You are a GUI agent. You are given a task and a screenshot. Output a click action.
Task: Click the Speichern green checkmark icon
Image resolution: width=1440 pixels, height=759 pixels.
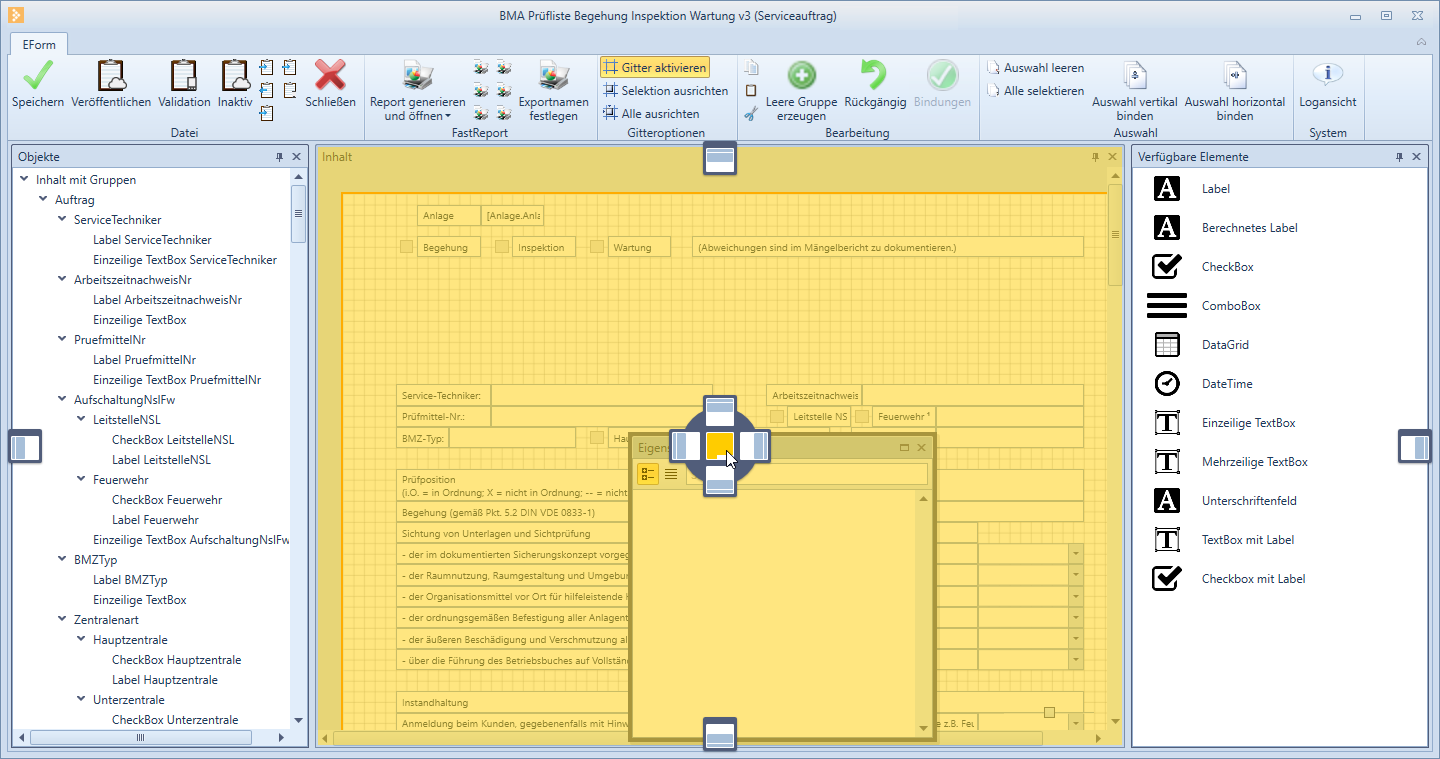[38, 76]
